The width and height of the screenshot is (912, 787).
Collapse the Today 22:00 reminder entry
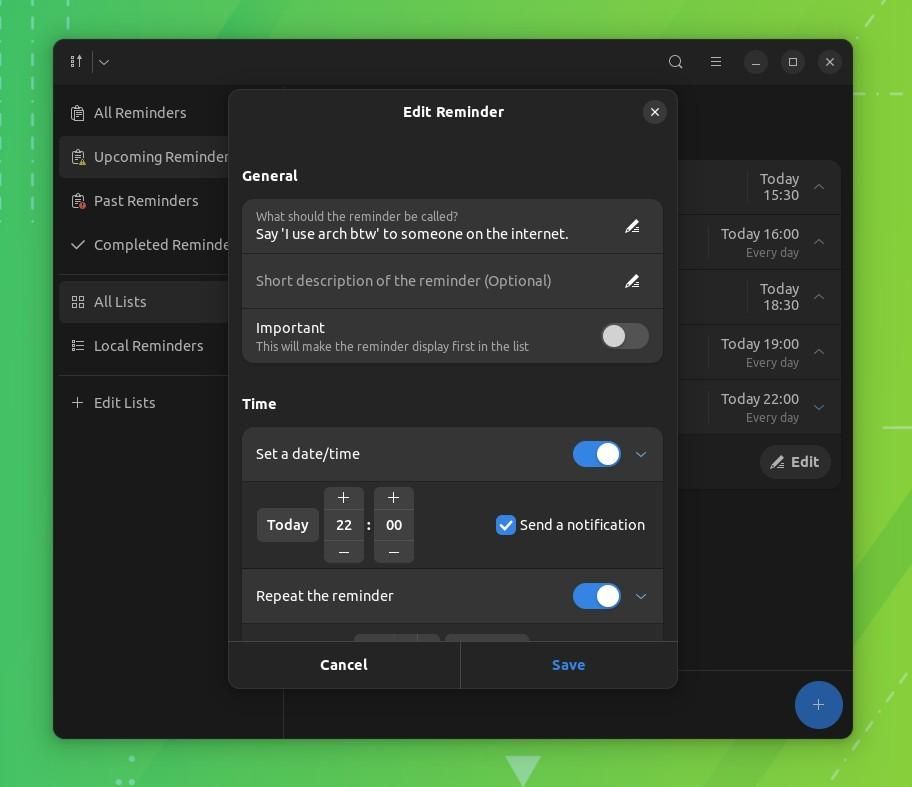pos(818,407)
